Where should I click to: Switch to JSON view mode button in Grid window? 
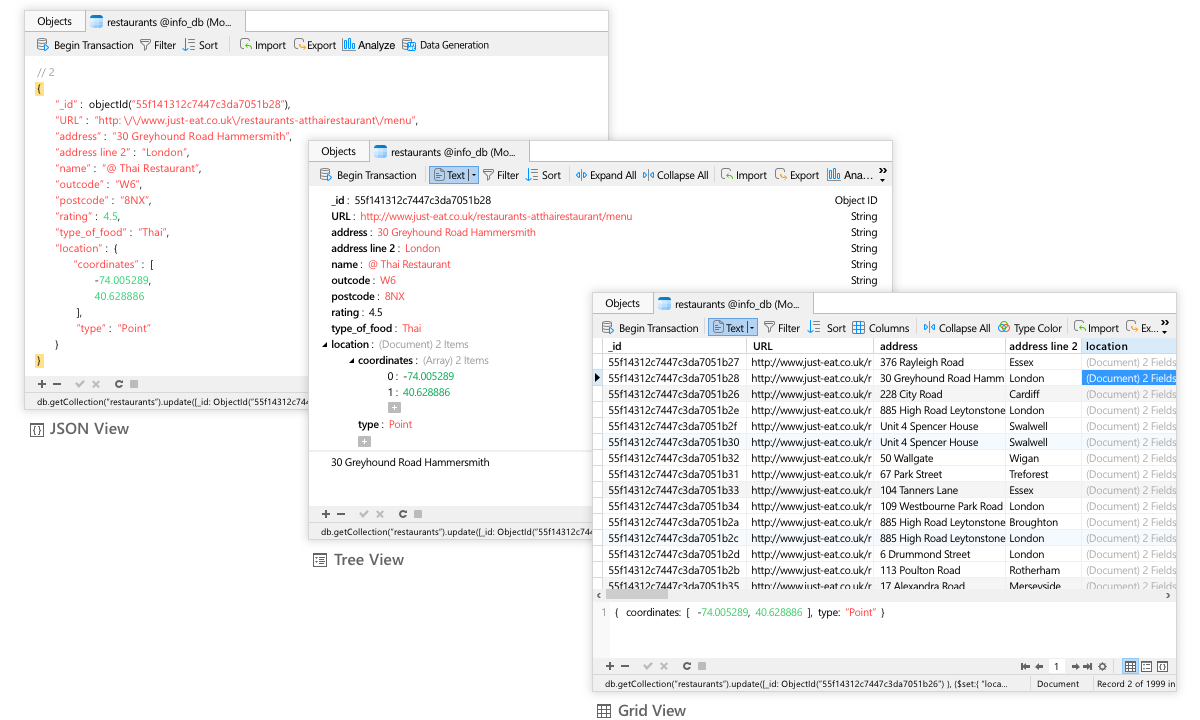[1163, 666]
